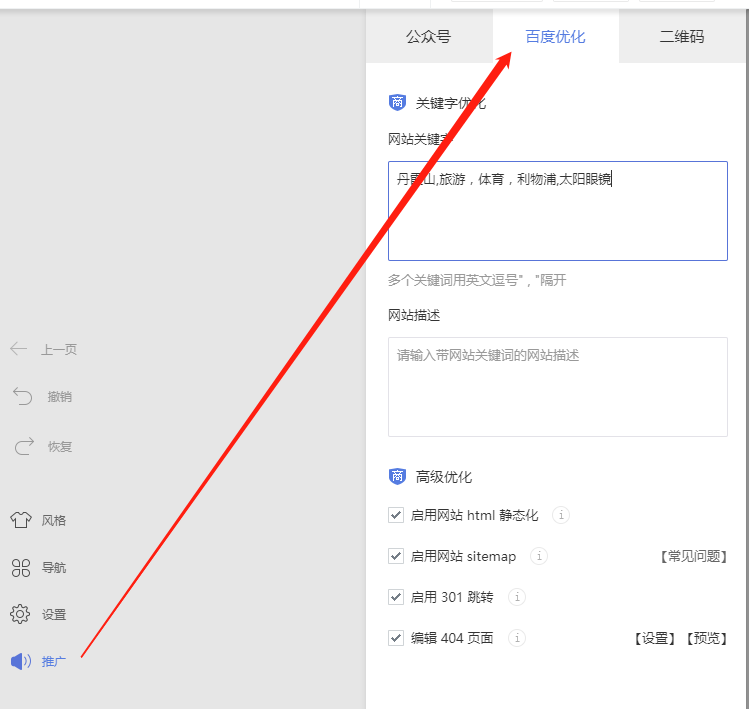
Task: Toggle the edit 404 page checkbox
Action: click(x=396, y=638)
